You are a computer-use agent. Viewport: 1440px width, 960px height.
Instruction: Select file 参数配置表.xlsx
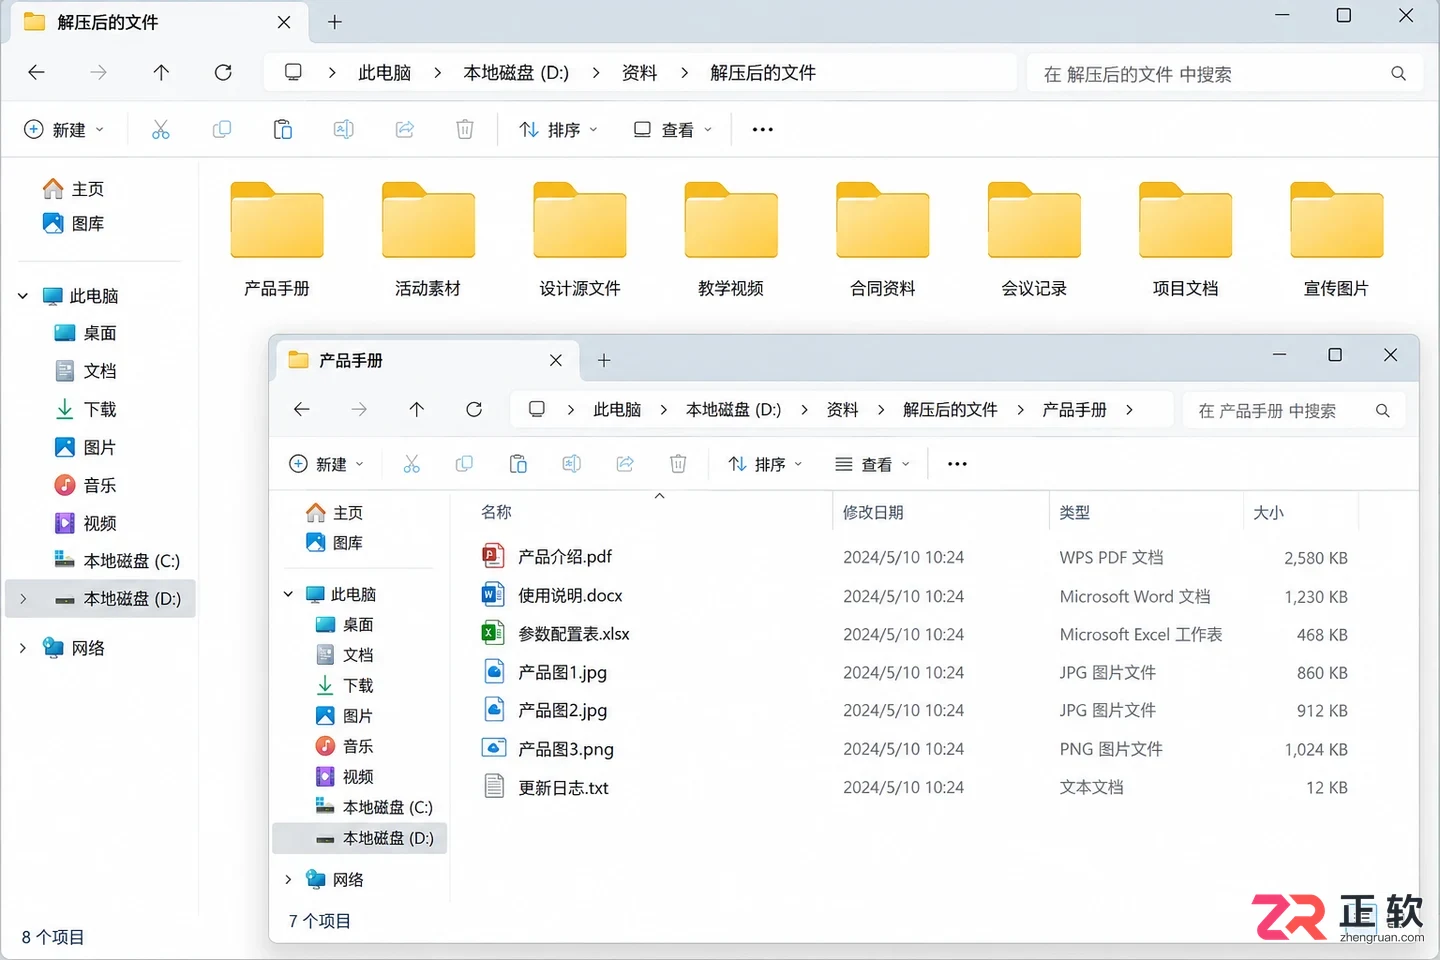click(915, 634)
